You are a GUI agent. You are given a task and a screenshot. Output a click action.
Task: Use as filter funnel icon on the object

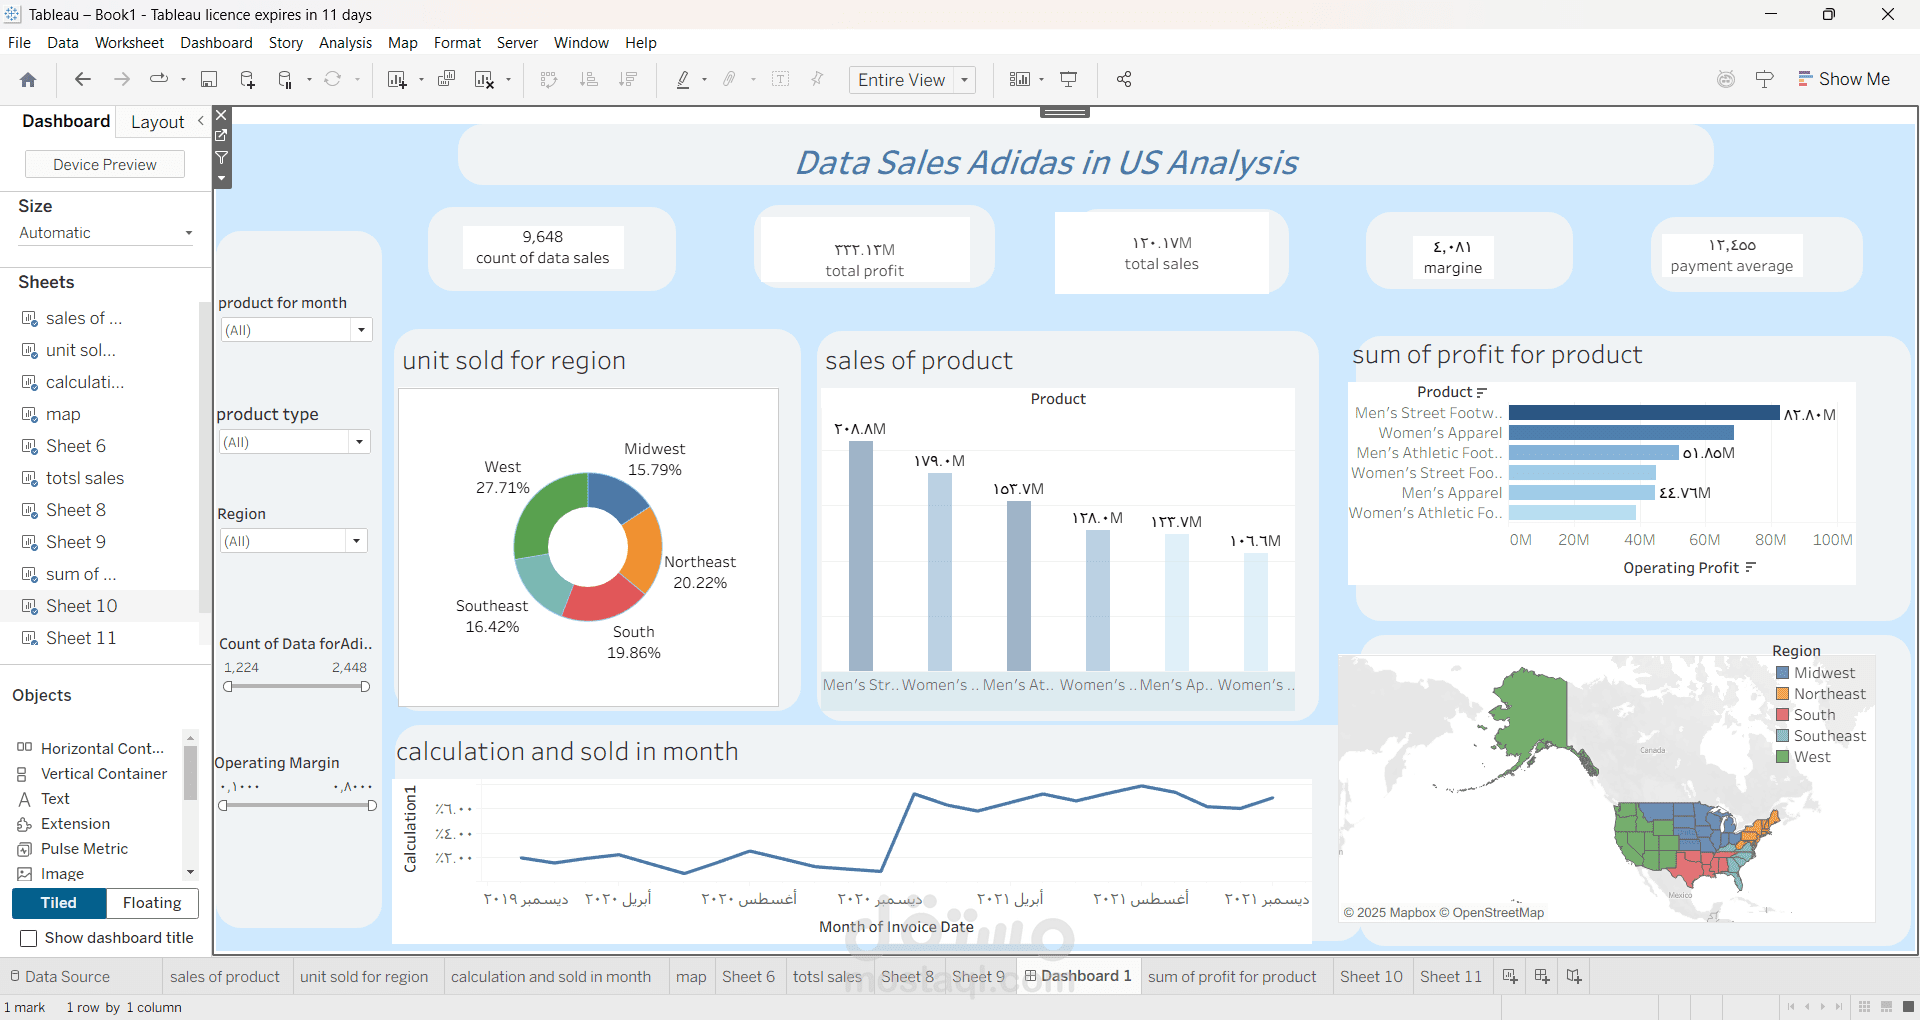[222, 158]
